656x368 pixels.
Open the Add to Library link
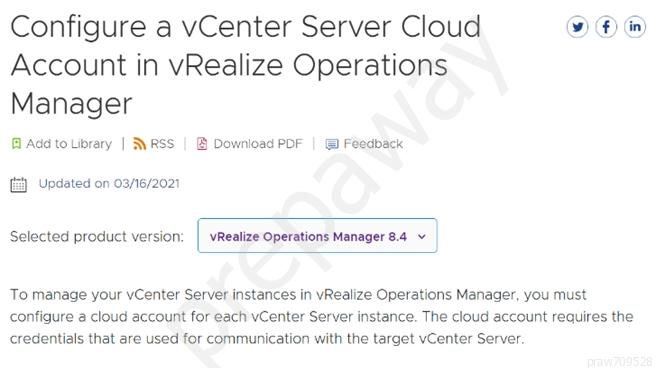(69, 143)
